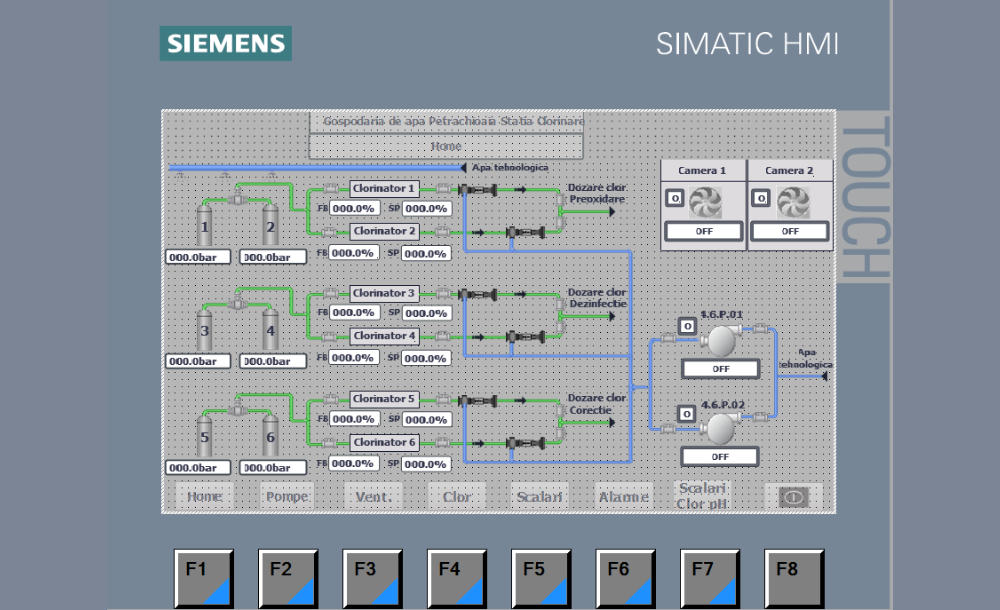Select the Clorinator 6 label box
Viewport: 1000px width, 610px height.
[x=385, y=442]
